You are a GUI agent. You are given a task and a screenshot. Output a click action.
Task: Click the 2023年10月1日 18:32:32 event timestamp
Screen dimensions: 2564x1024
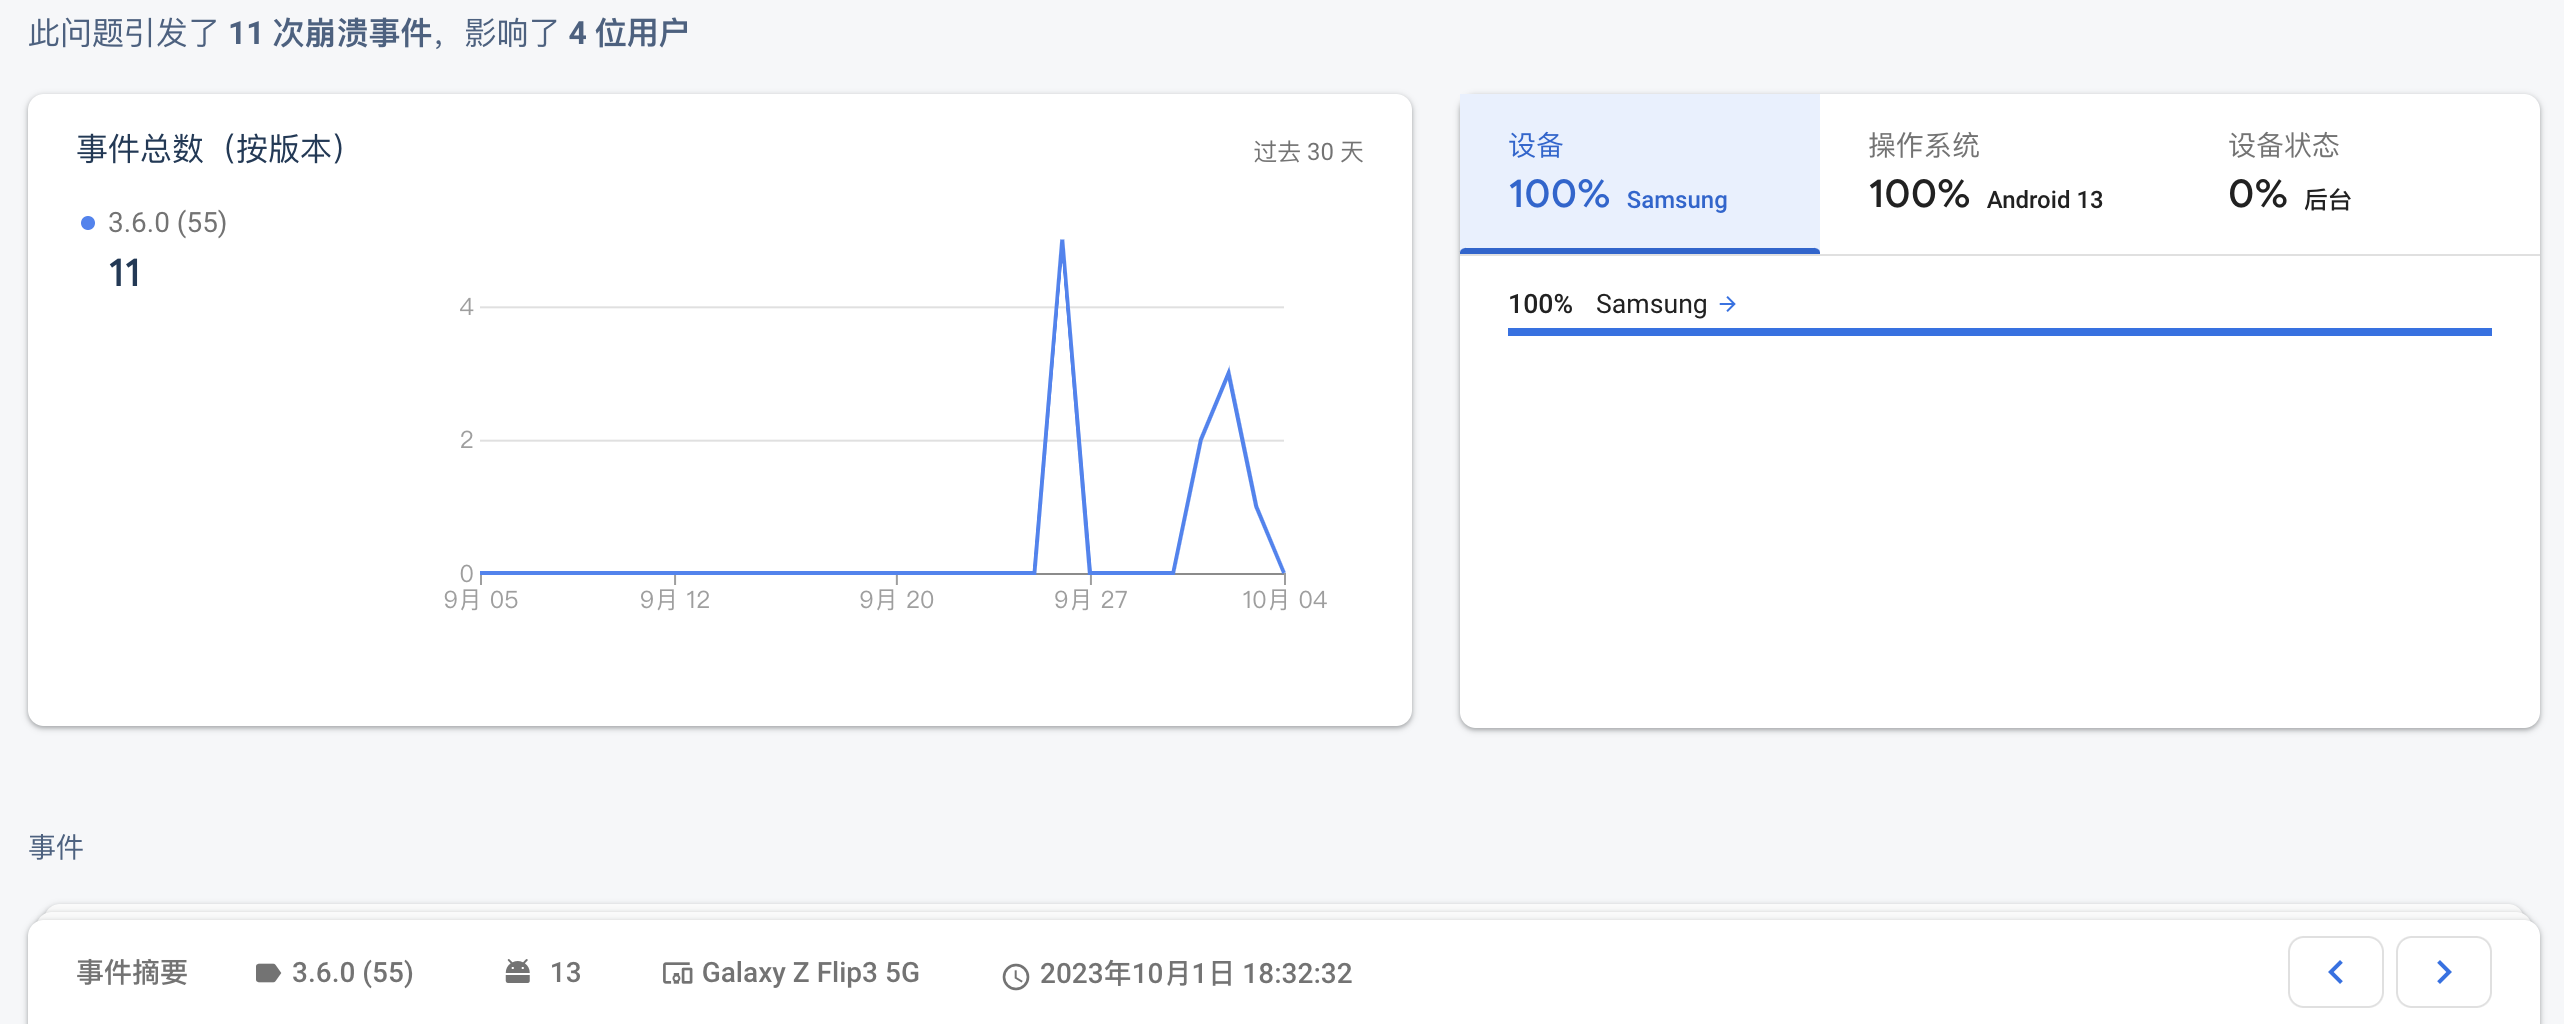1195,974
